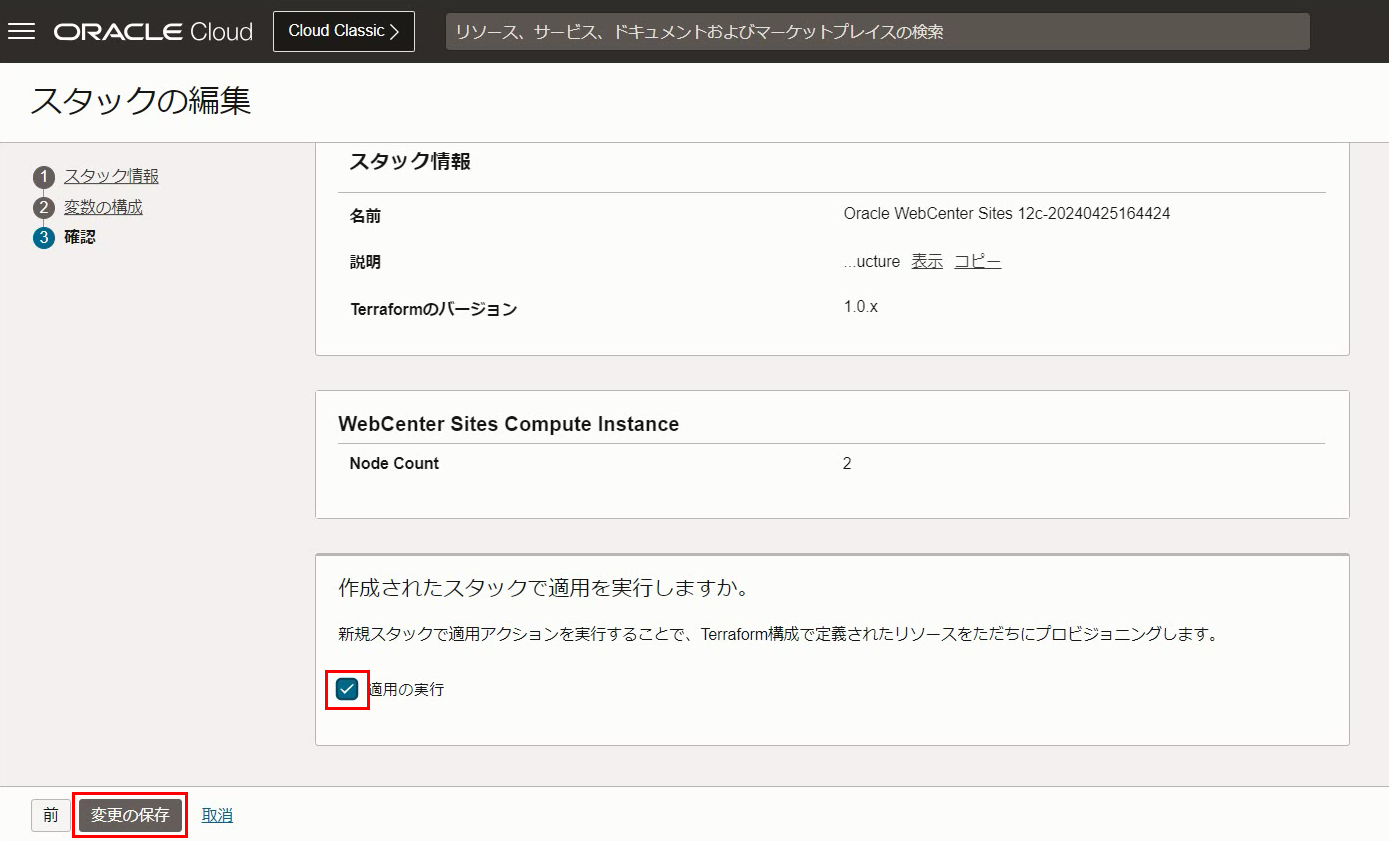Image resolution: width=1389 pixels, height=841 pixels.
Task: Switch to Cloud Classic
Action: tap(344, 31)
